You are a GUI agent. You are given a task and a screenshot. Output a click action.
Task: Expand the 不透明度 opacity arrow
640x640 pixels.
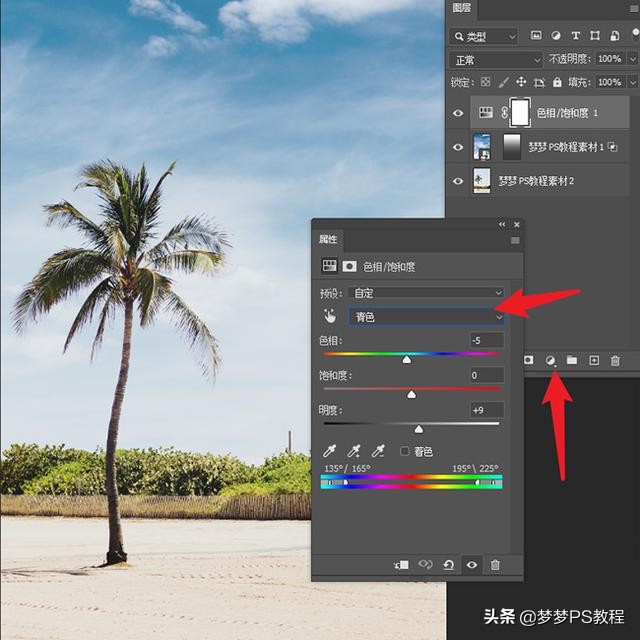pos(632,60)
